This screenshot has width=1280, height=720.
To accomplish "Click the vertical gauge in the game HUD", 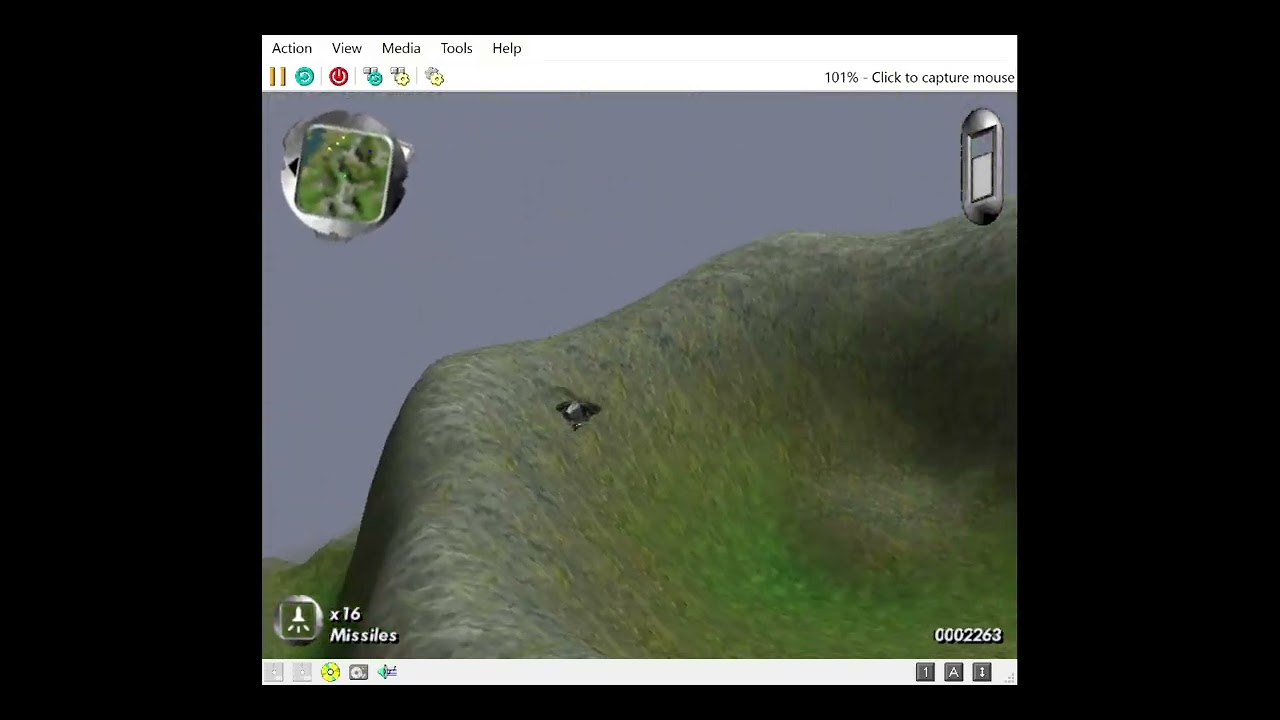I will coord(982,166).
